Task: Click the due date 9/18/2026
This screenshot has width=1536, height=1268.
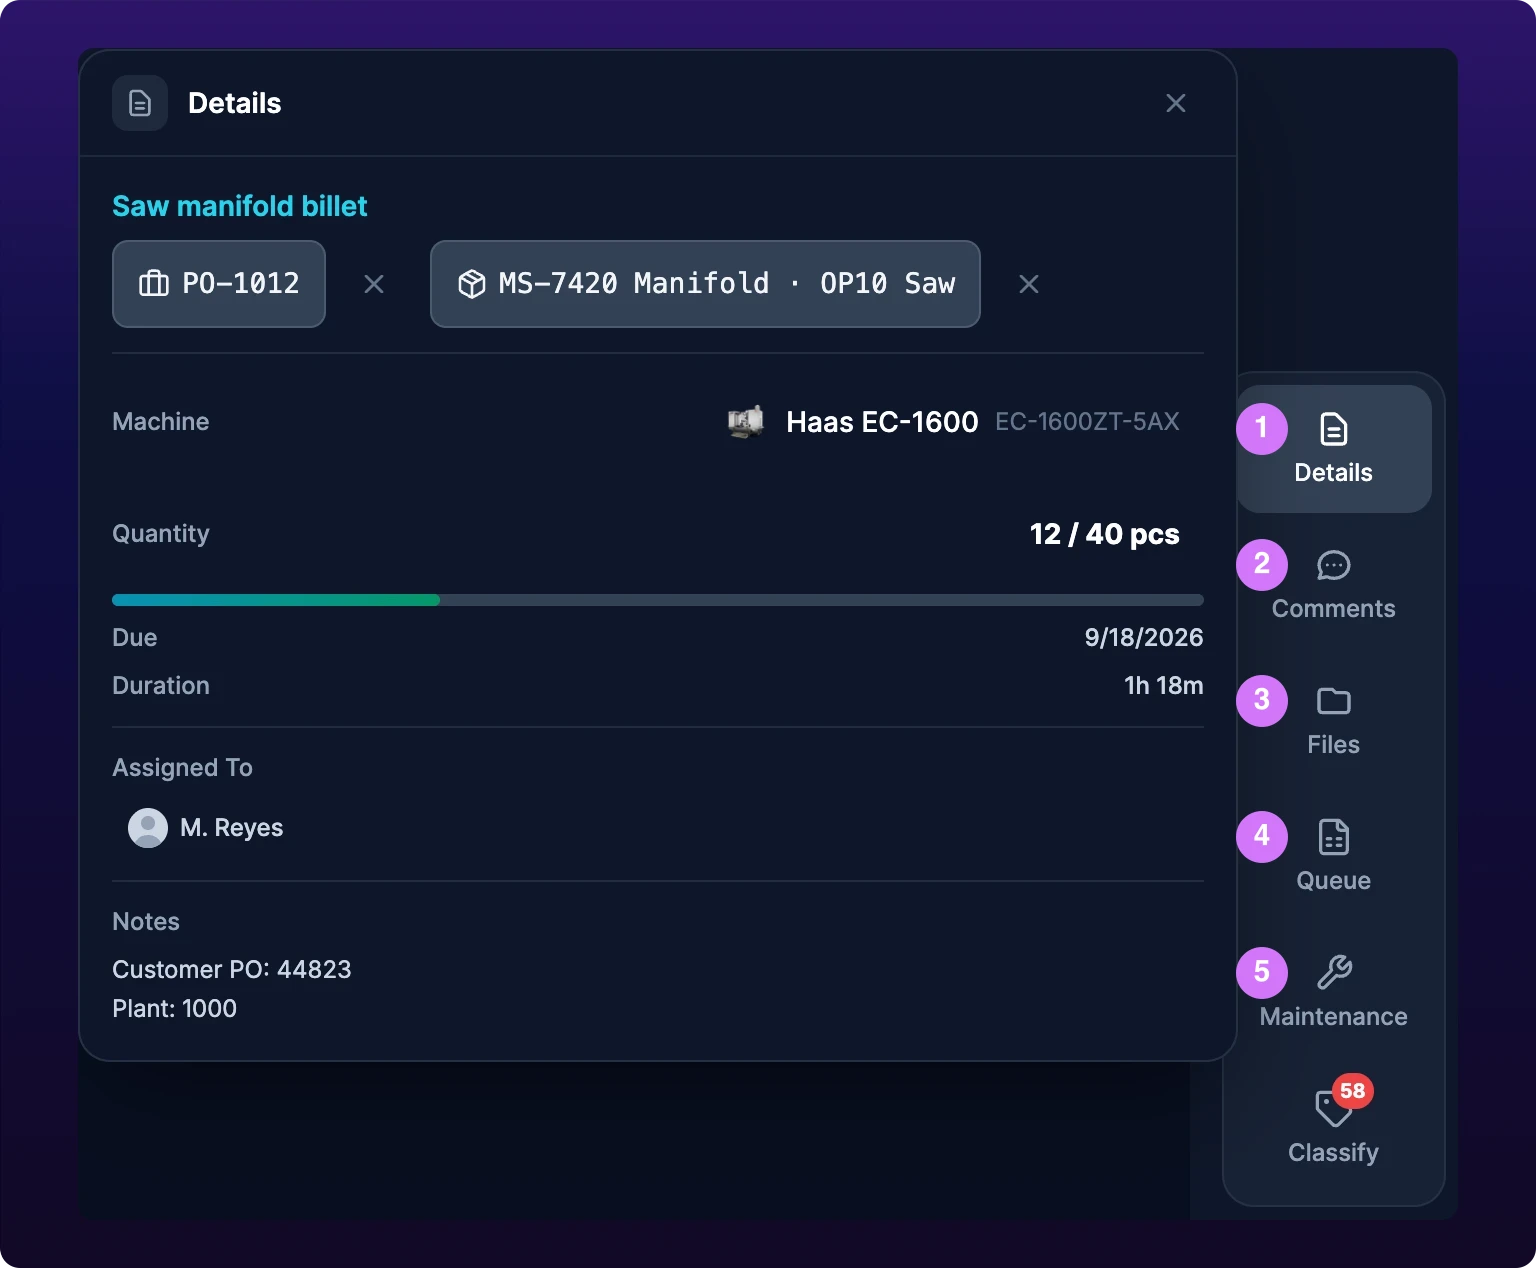Action: click(1144, 638)
